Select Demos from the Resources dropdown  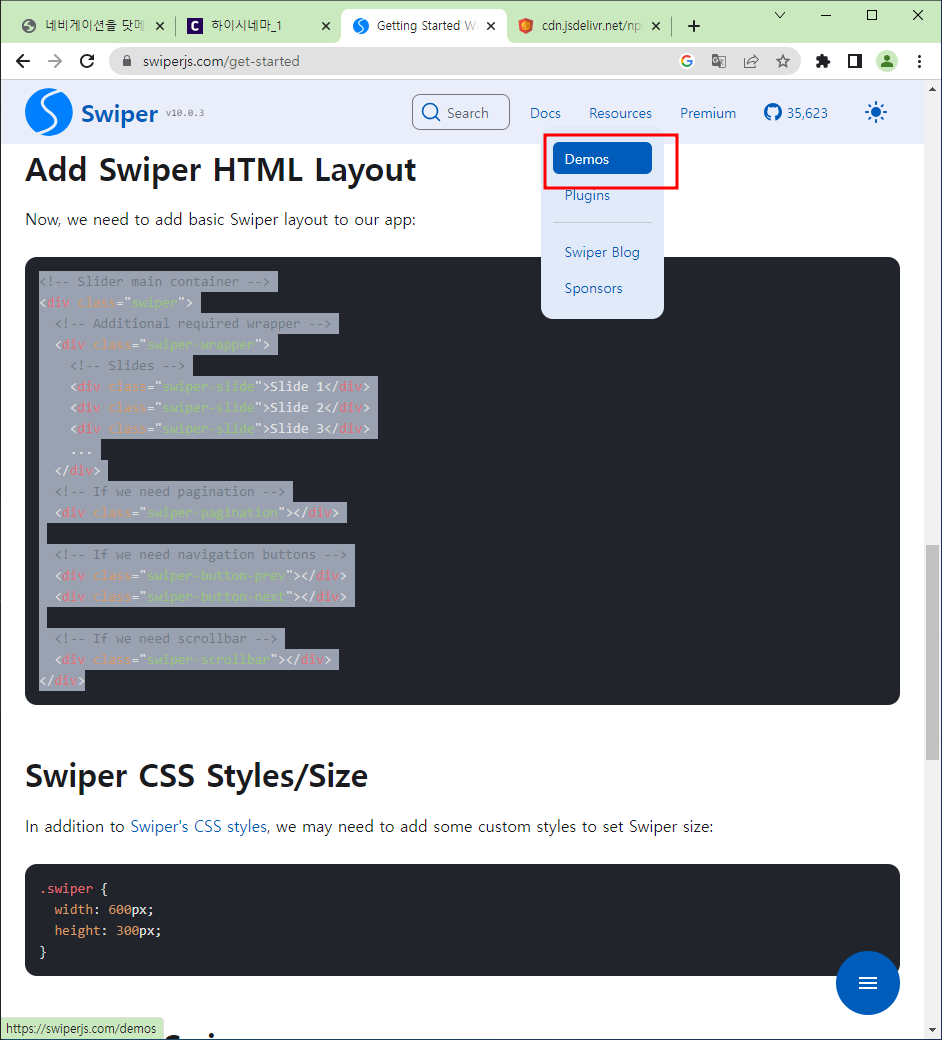coord(602,159)
